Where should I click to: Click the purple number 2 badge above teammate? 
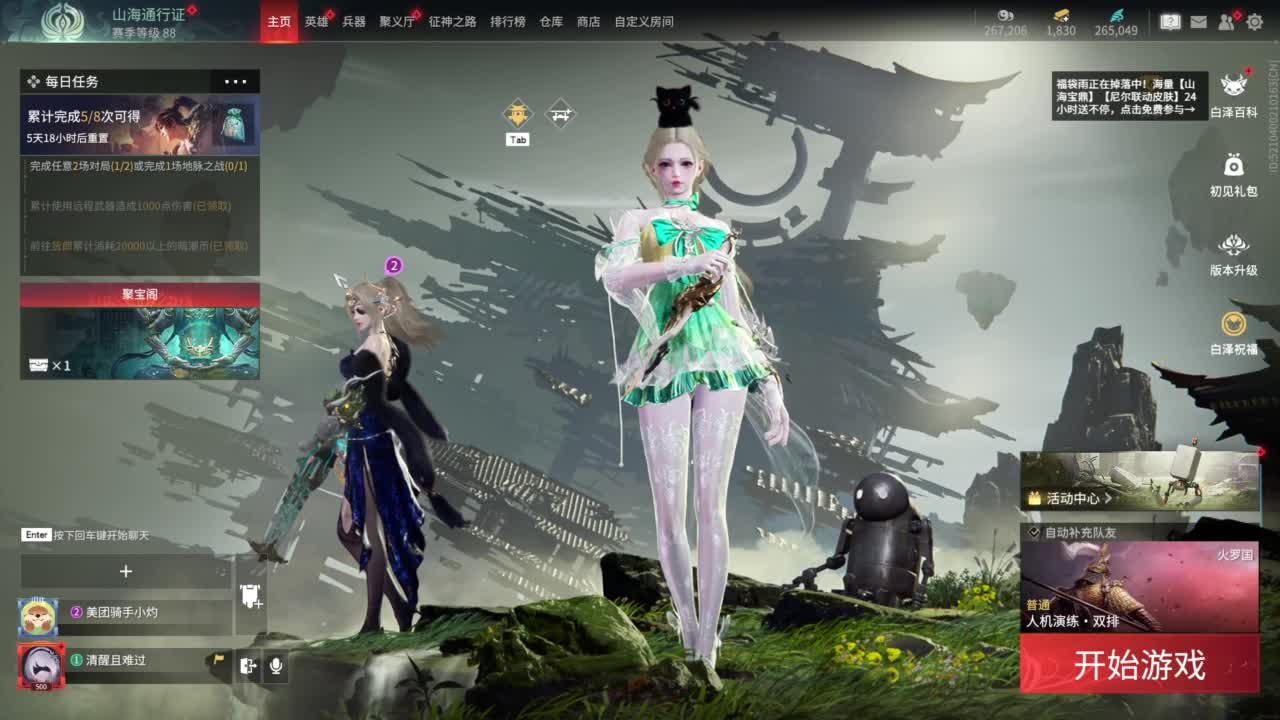tap(394, 265)
